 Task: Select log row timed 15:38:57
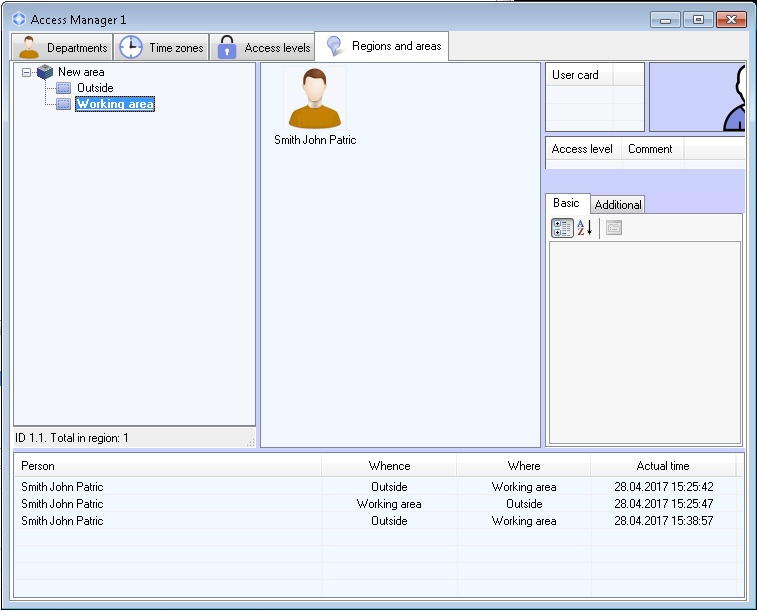coord(379,521)
